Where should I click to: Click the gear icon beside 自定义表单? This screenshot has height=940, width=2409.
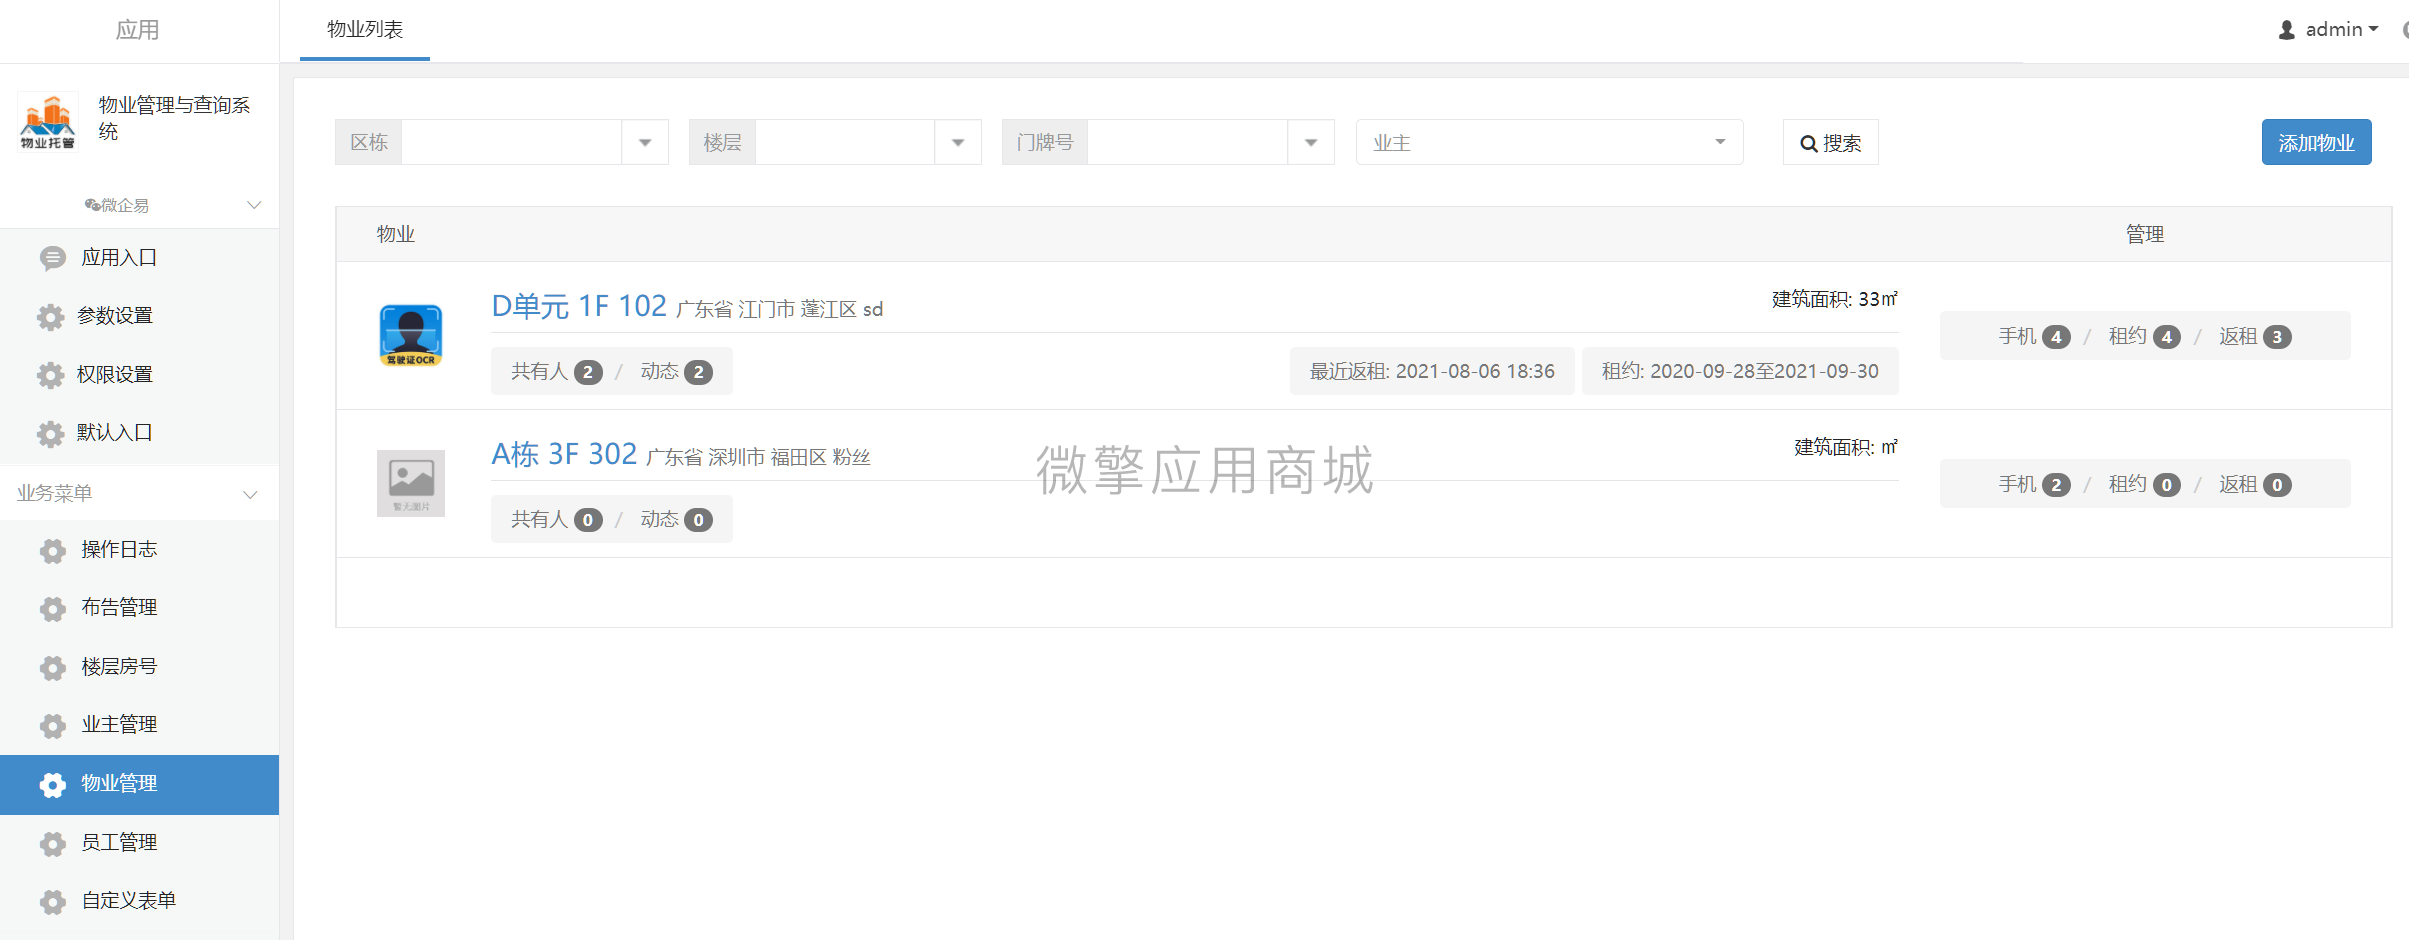(x=53, y=901)
